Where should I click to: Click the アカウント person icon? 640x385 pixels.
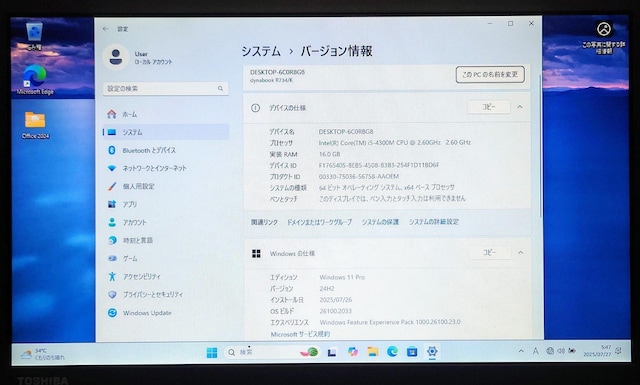click(112, 223)
